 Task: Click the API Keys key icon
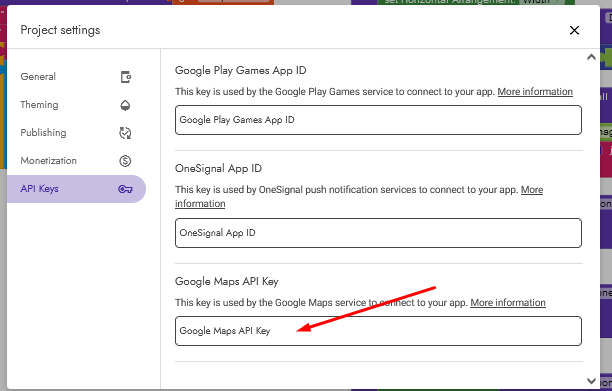(x=125, y=189)
